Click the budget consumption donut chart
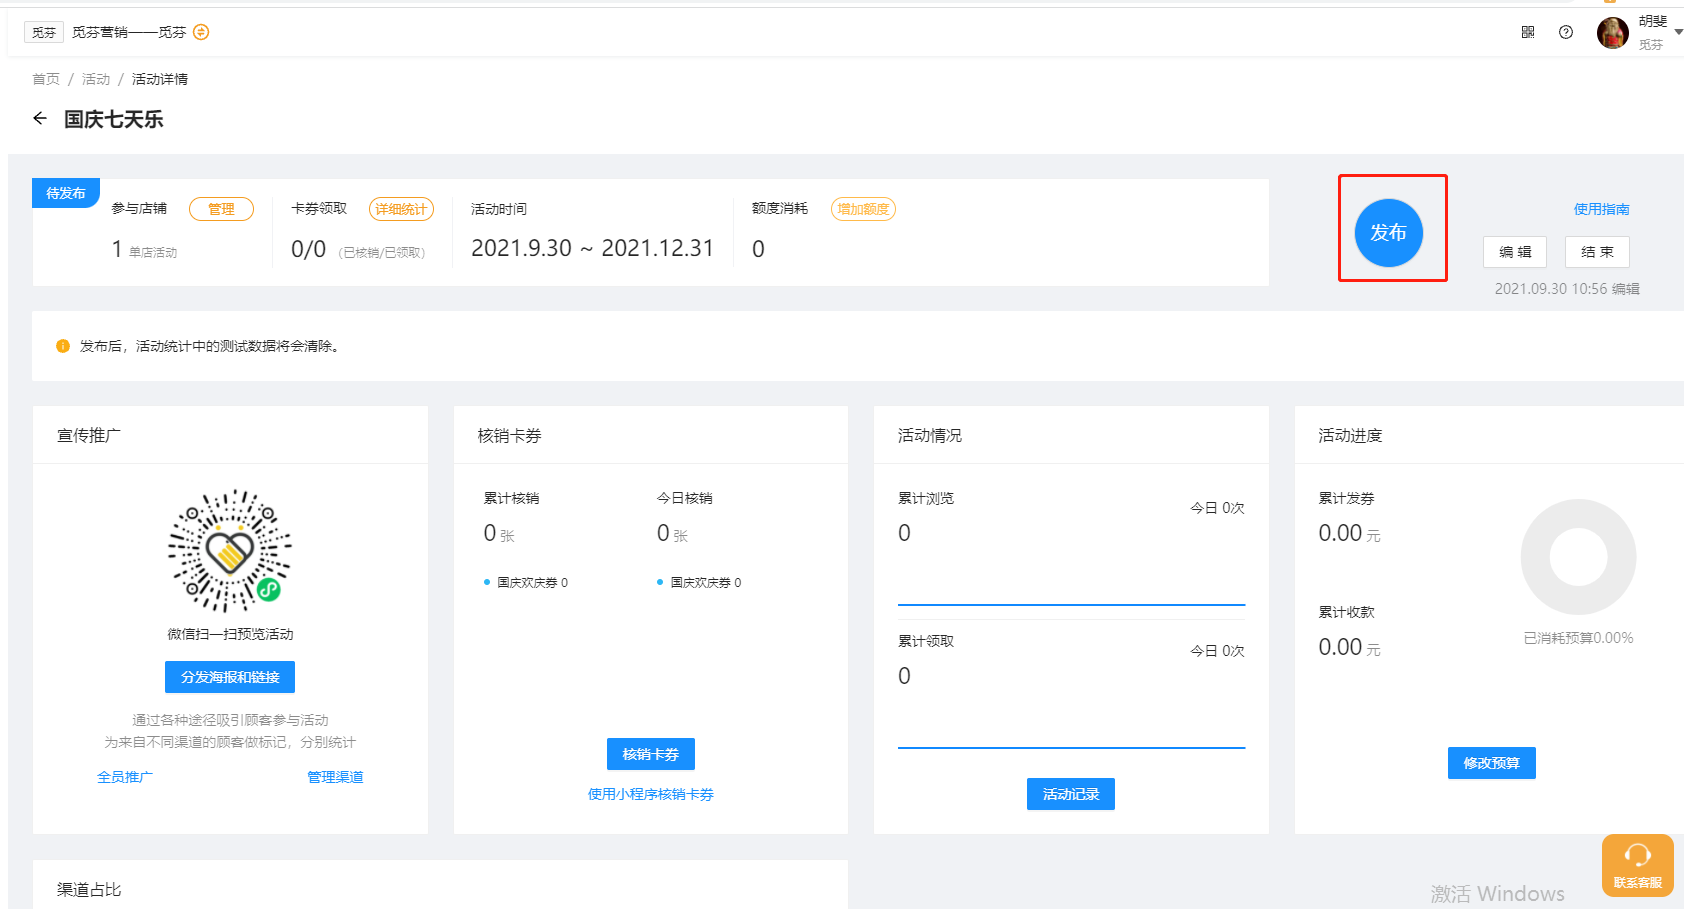 (1578, 557)
